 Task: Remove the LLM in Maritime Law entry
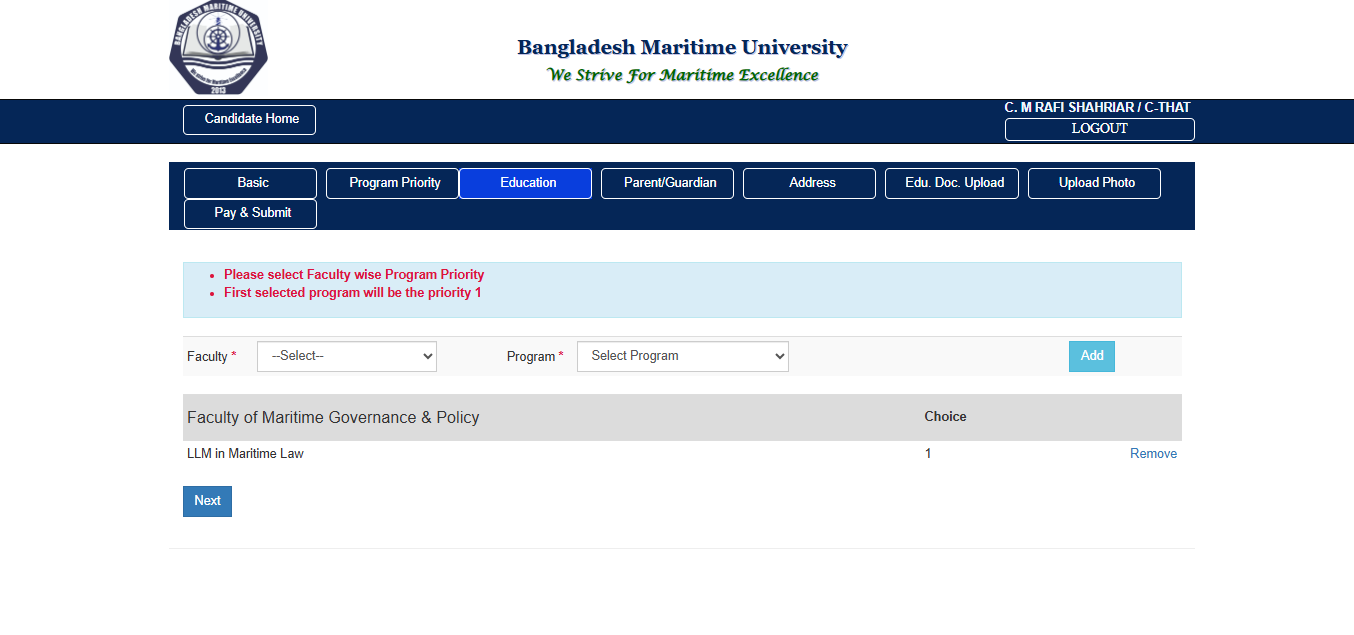point(1153,454)
